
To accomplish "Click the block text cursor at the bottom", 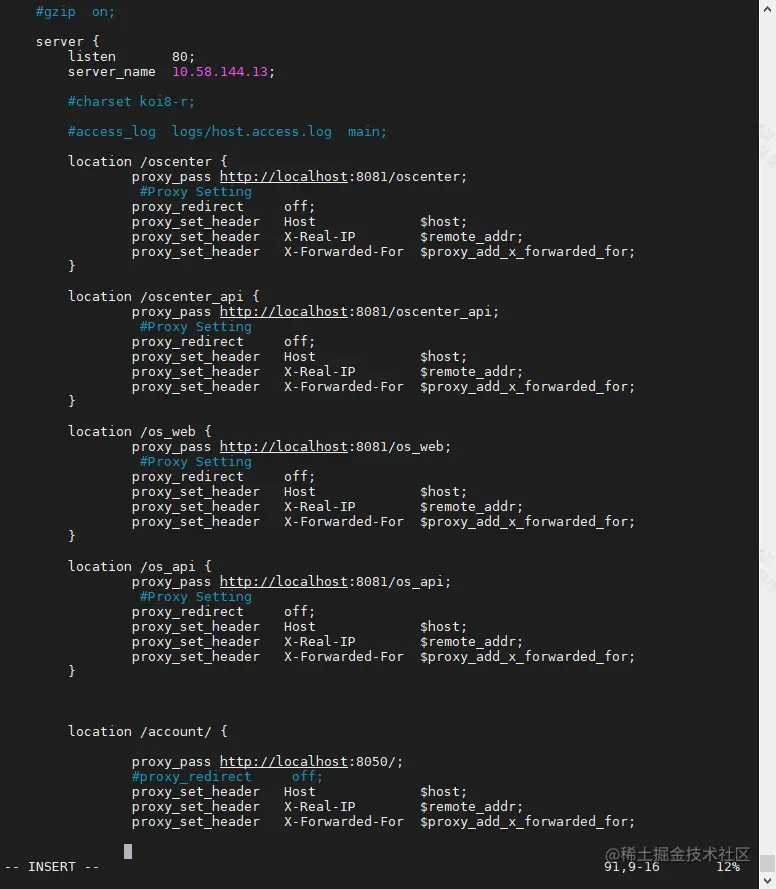I will point(128,851).
